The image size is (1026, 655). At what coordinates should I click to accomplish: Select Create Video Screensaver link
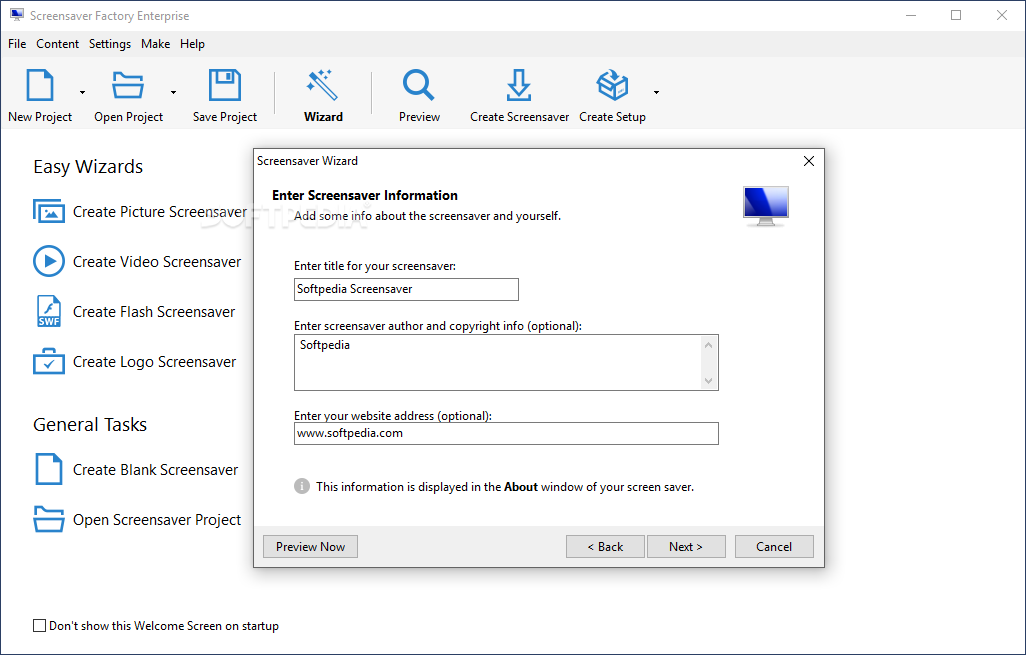click(x=157, y=261)
